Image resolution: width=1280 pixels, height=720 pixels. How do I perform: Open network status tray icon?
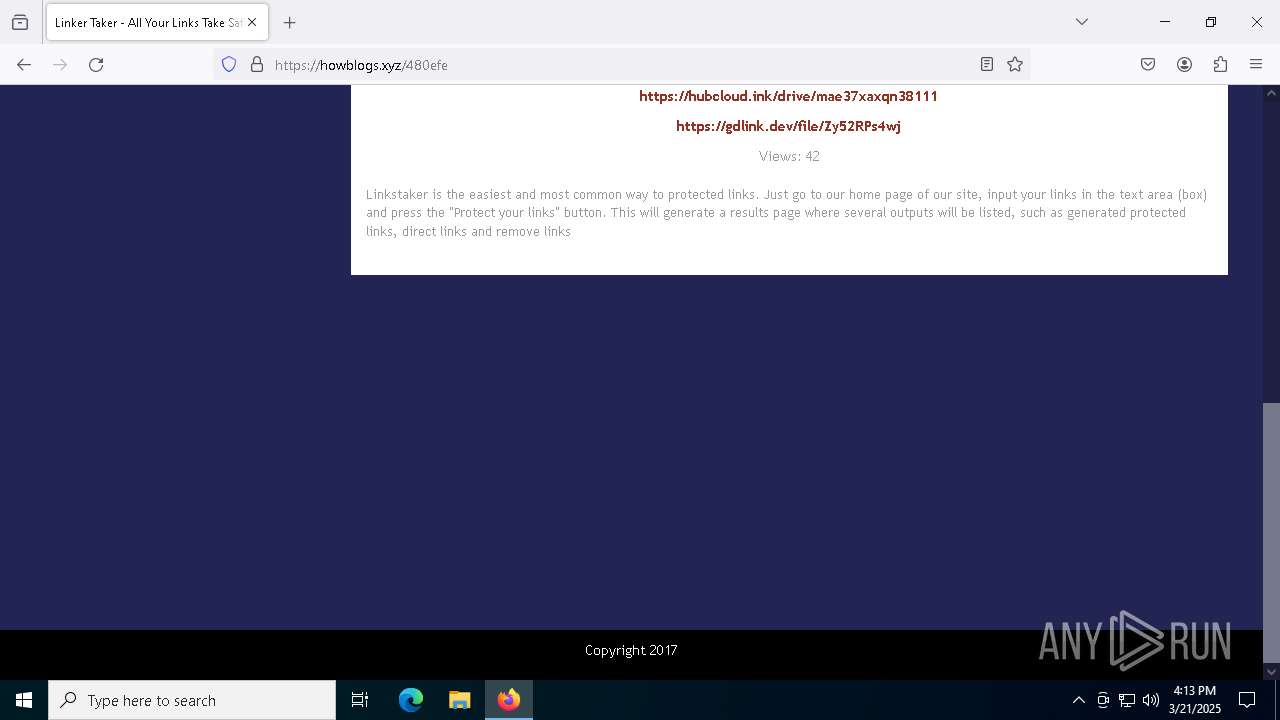tap(1127, 700)
